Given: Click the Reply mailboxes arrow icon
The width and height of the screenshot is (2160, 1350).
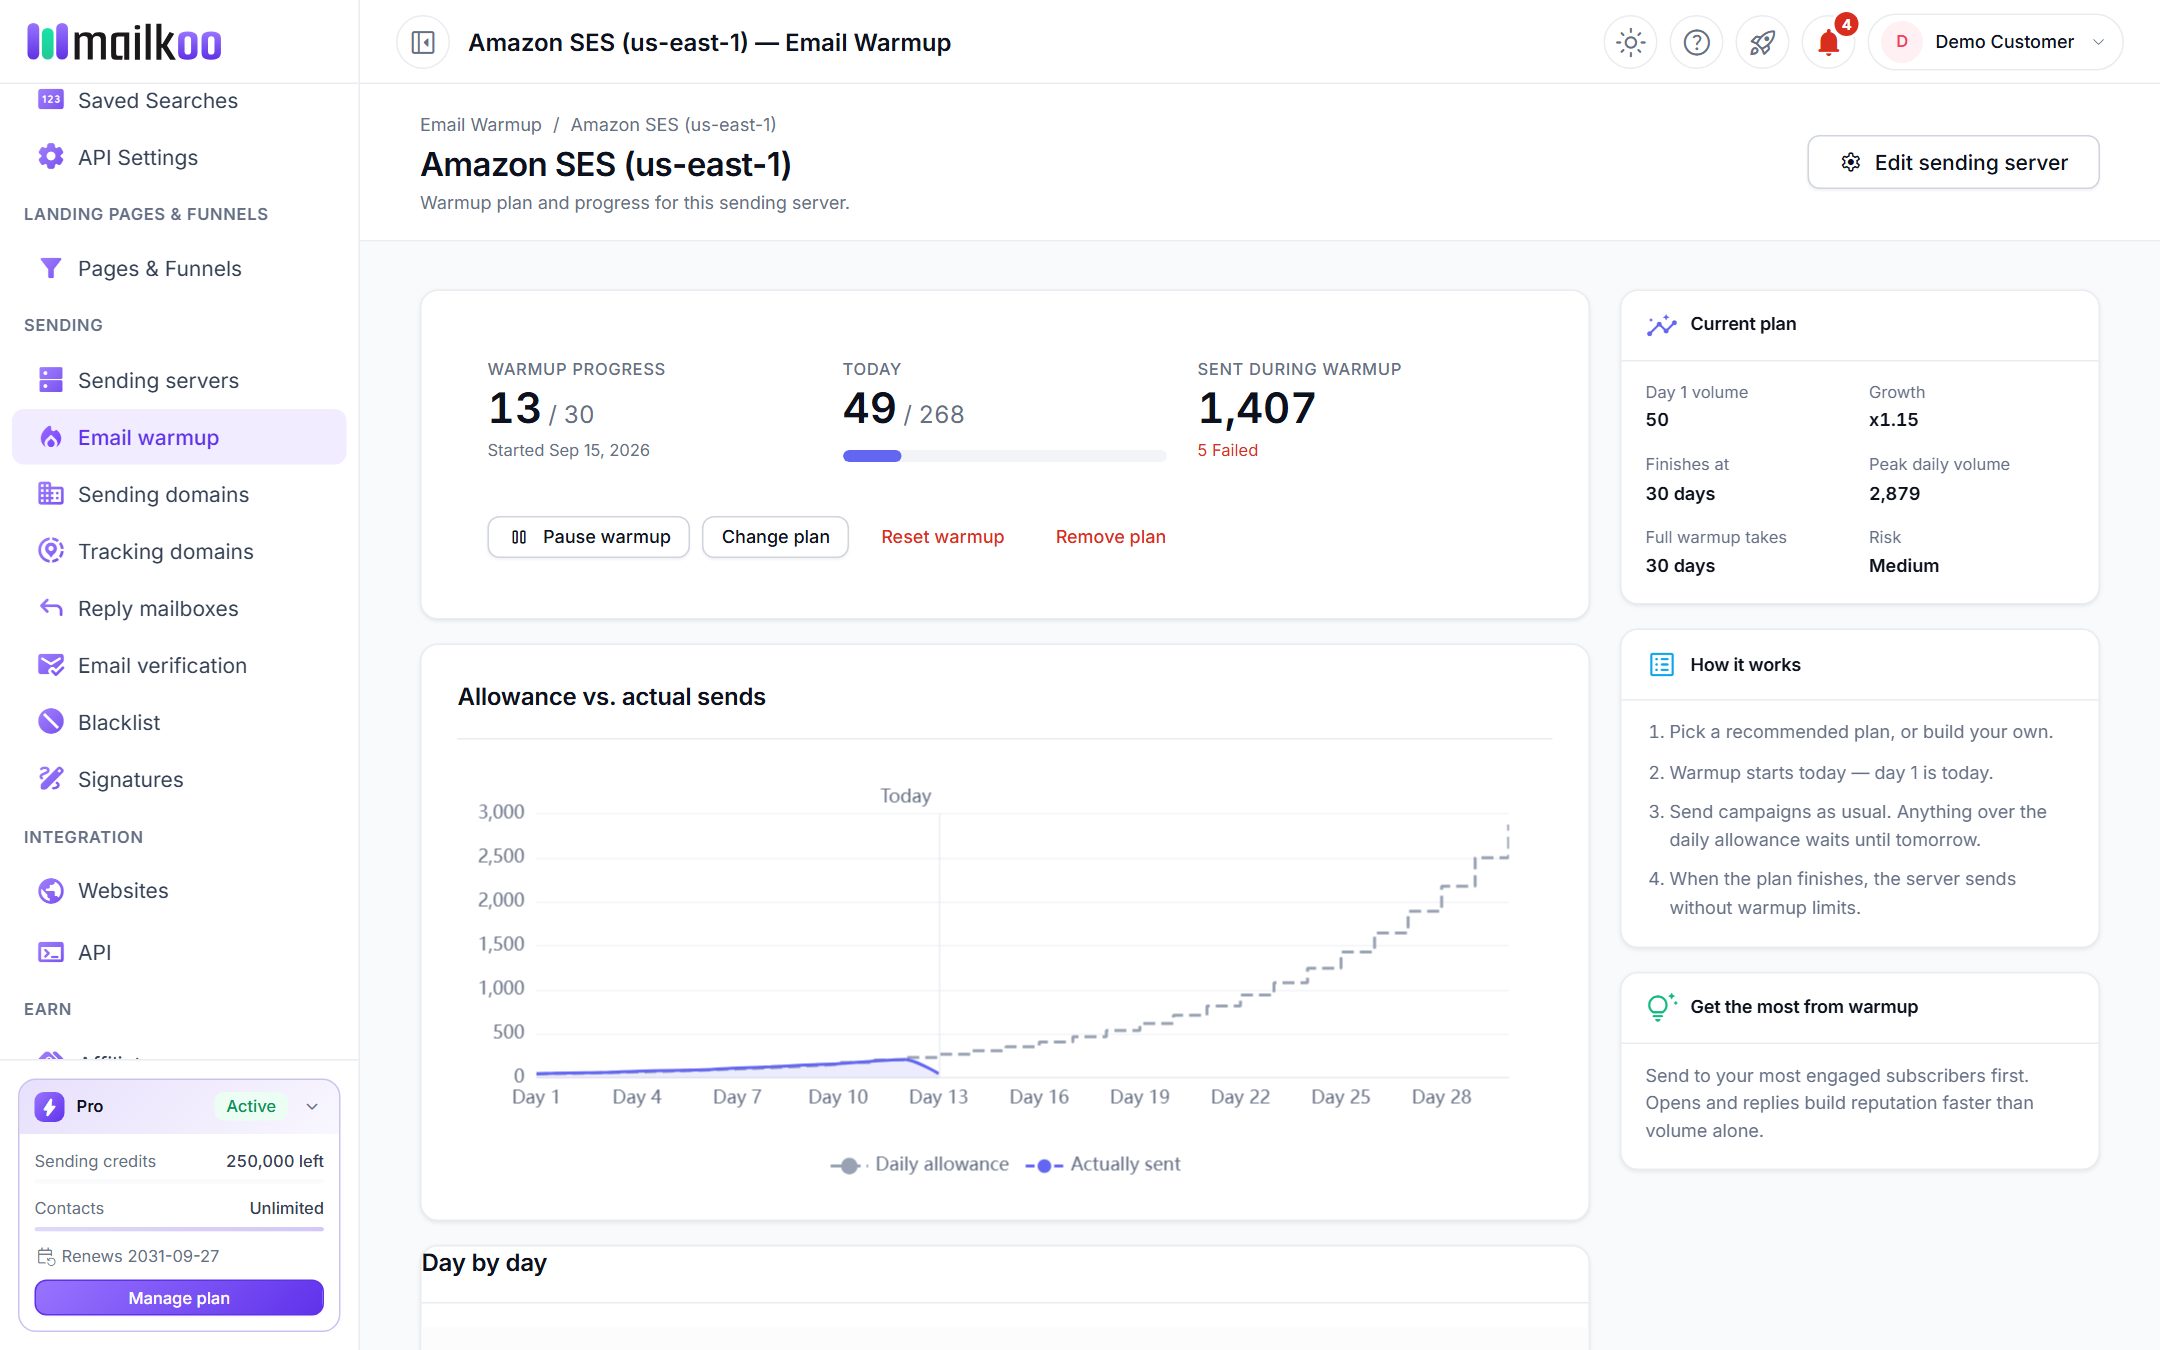Looking at the screenshot, I should tap(51, 608).
